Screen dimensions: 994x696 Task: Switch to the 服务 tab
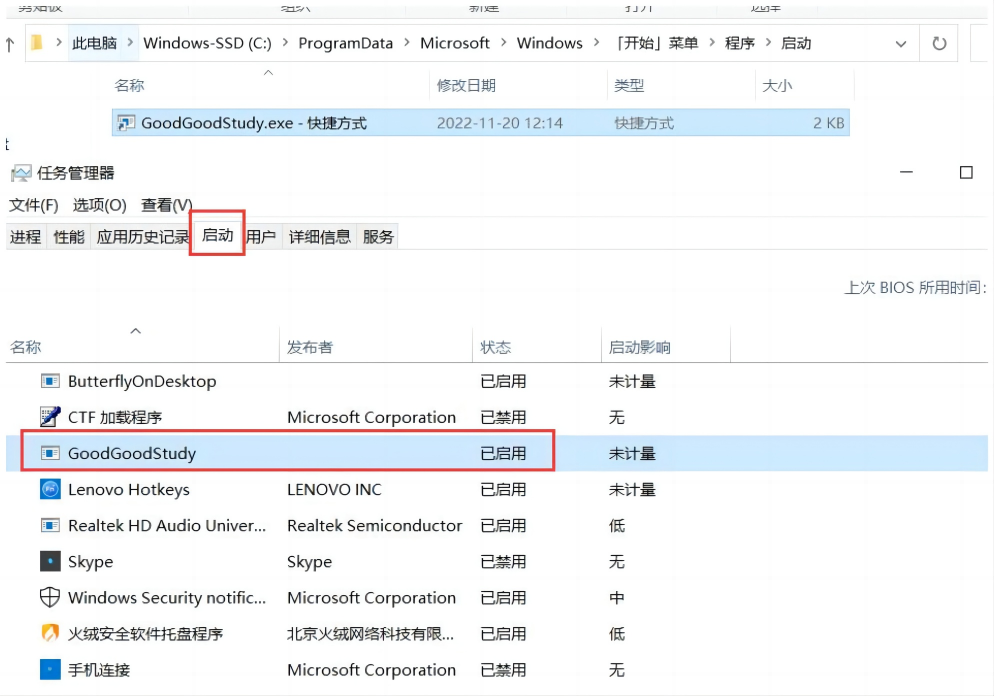pos(378,237)
